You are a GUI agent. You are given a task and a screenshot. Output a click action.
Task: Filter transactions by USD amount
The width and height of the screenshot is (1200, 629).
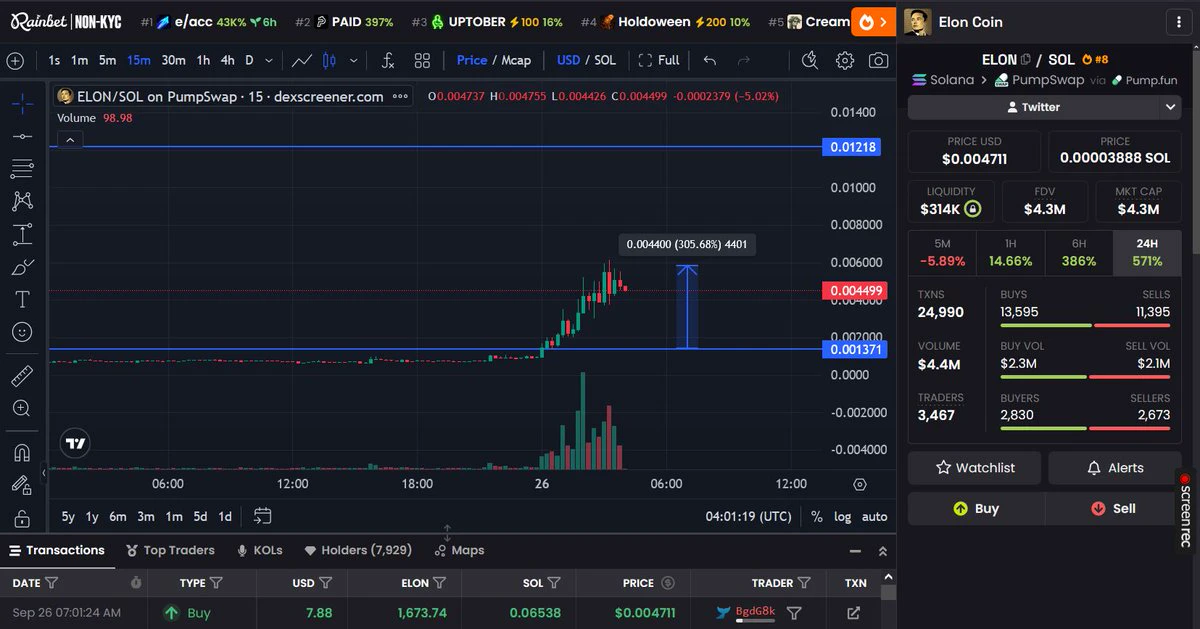pyautogui.click(x=325, y=583)
